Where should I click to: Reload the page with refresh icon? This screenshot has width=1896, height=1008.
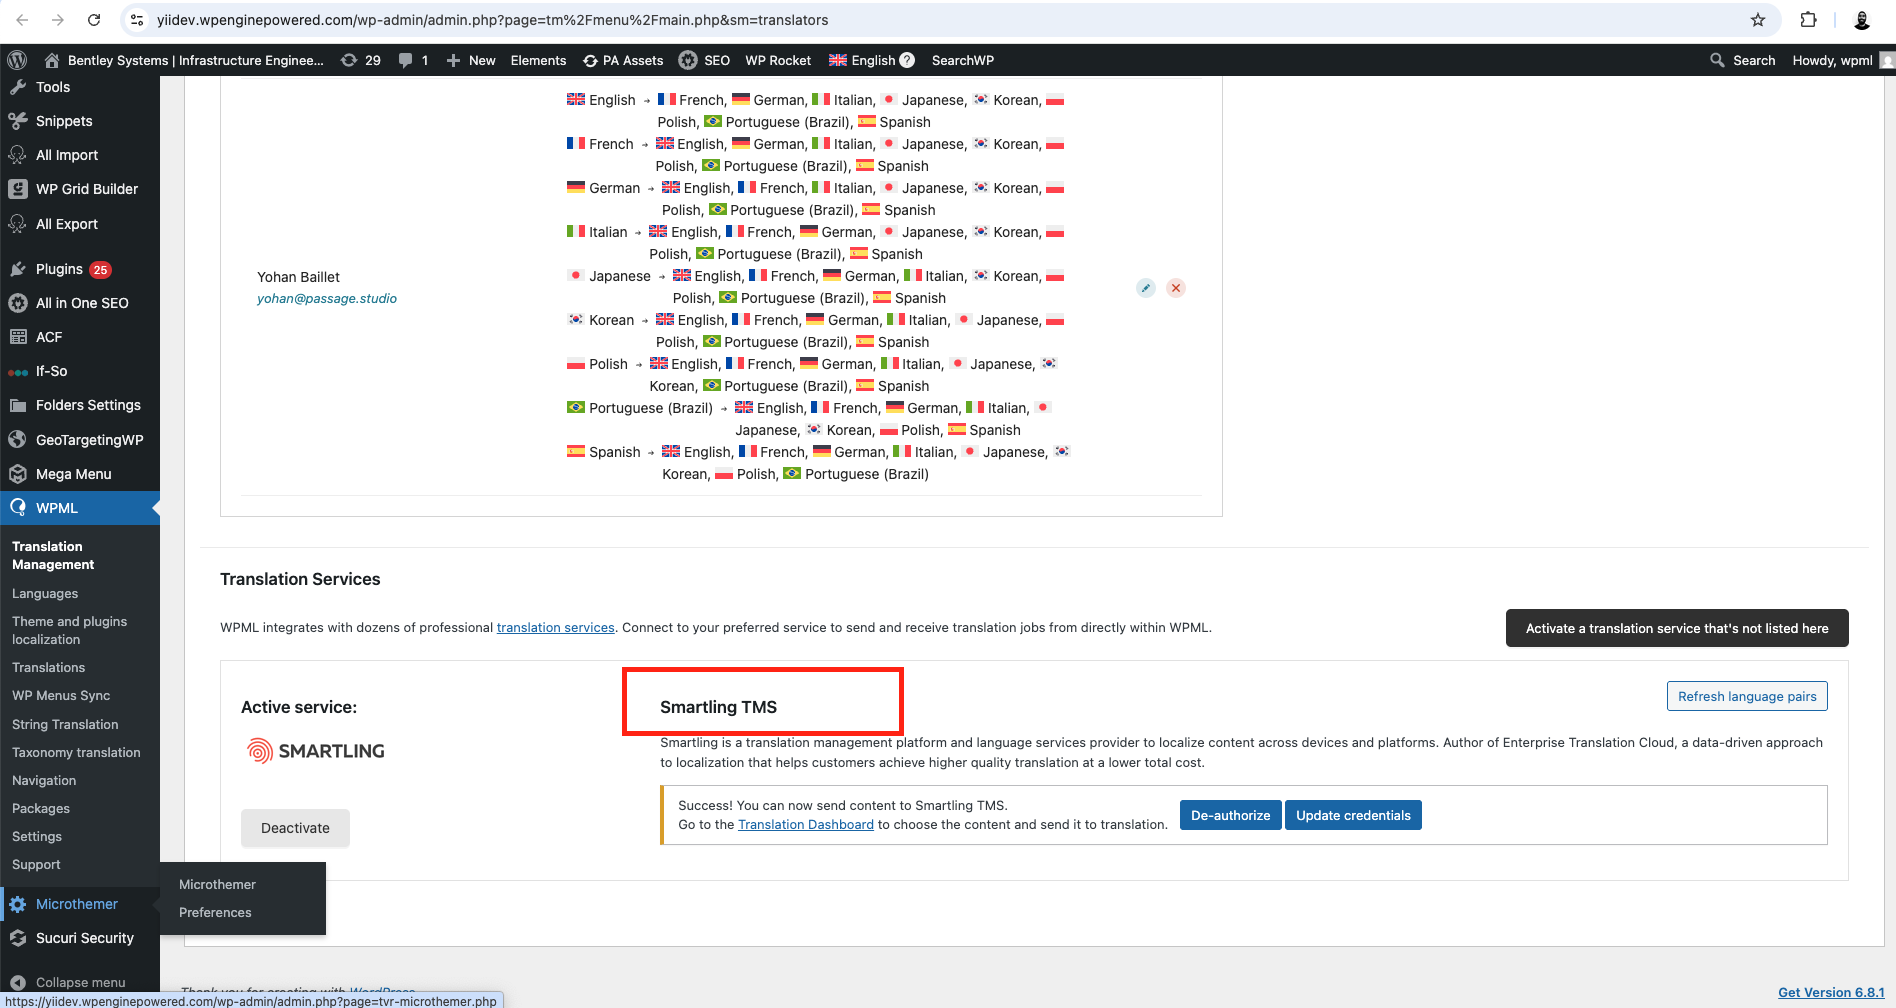point(94,20)
